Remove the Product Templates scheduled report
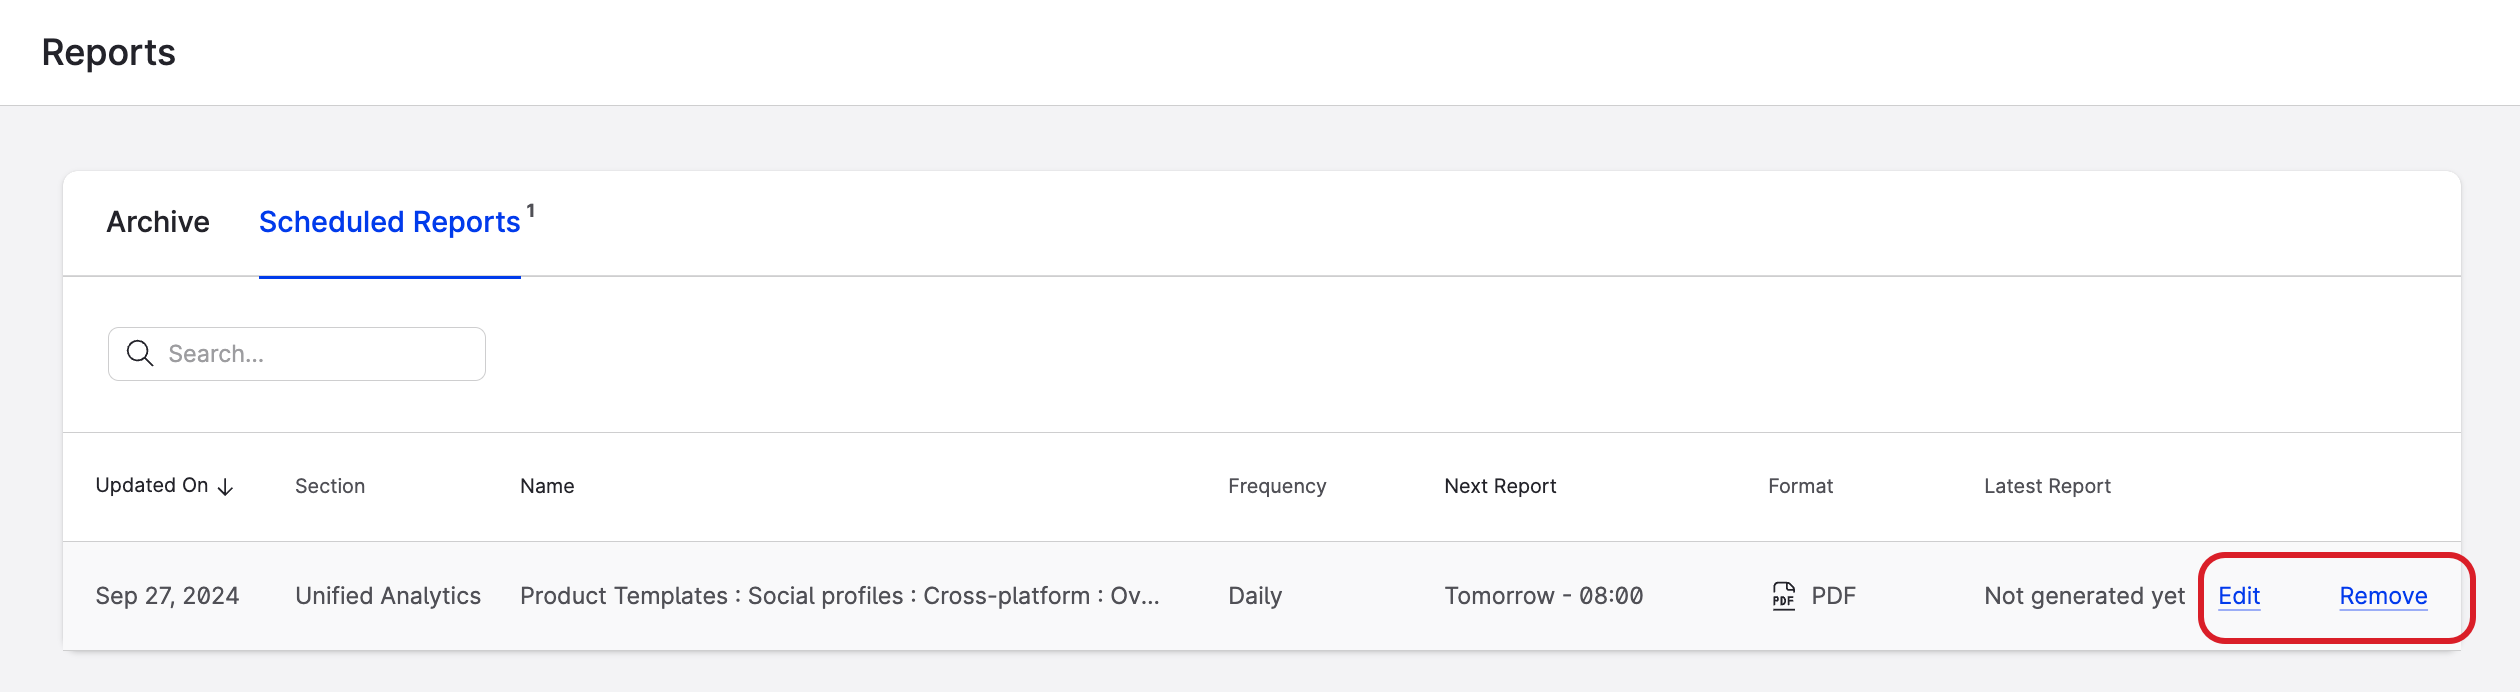Image resolution: width=2520 pixels, height=692 pixels. pos(2382,595)
